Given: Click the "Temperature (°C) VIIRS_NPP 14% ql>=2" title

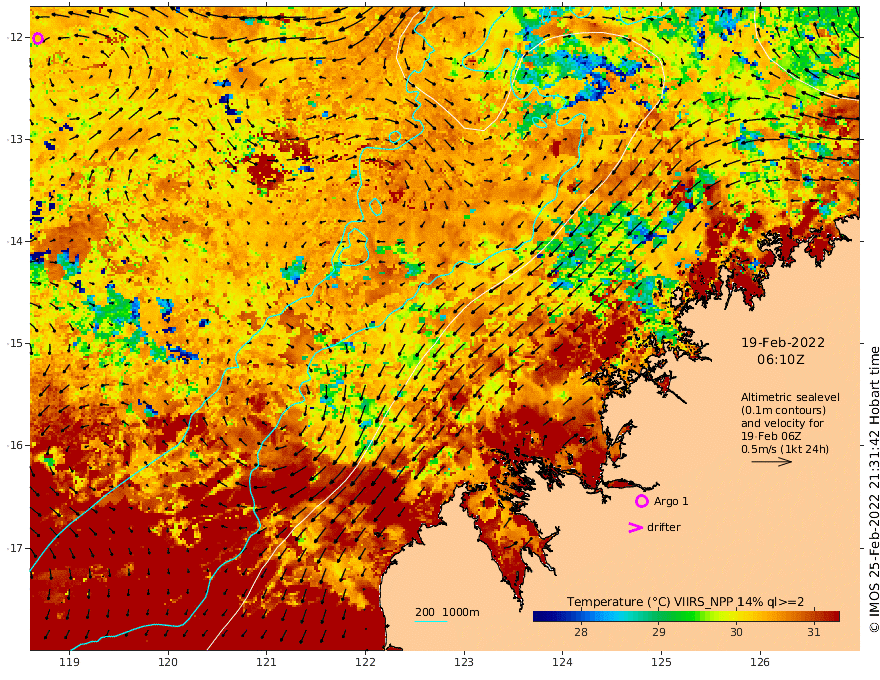Looking at the screenshot, I should (x=685, y=601).
